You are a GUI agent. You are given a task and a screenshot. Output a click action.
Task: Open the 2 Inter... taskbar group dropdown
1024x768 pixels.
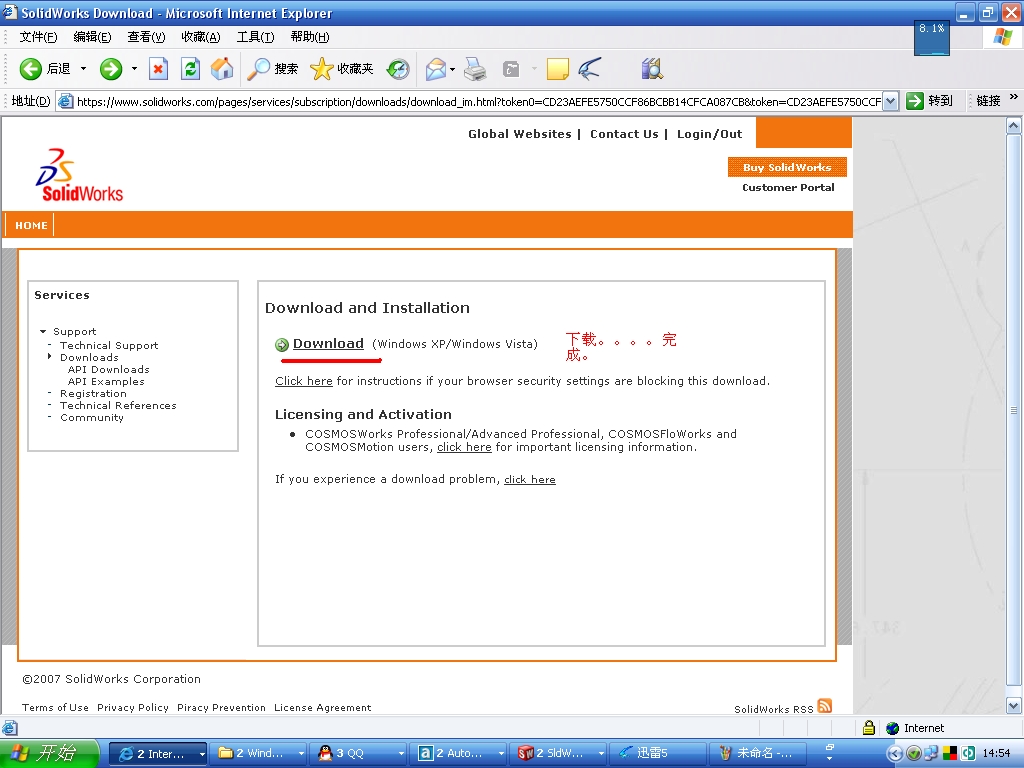[202, 754]
